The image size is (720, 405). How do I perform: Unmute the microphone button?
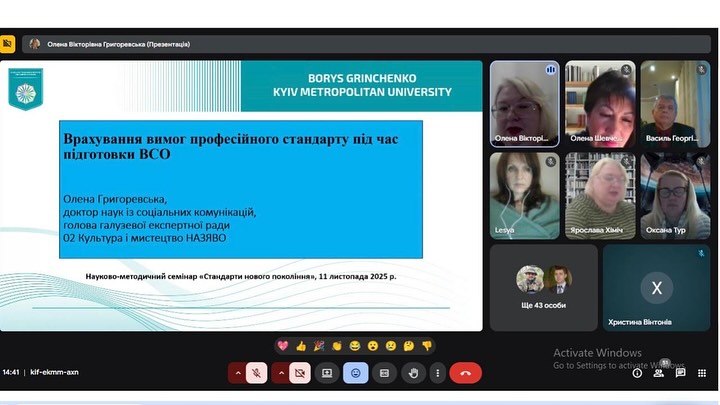[x=257, y=372]
